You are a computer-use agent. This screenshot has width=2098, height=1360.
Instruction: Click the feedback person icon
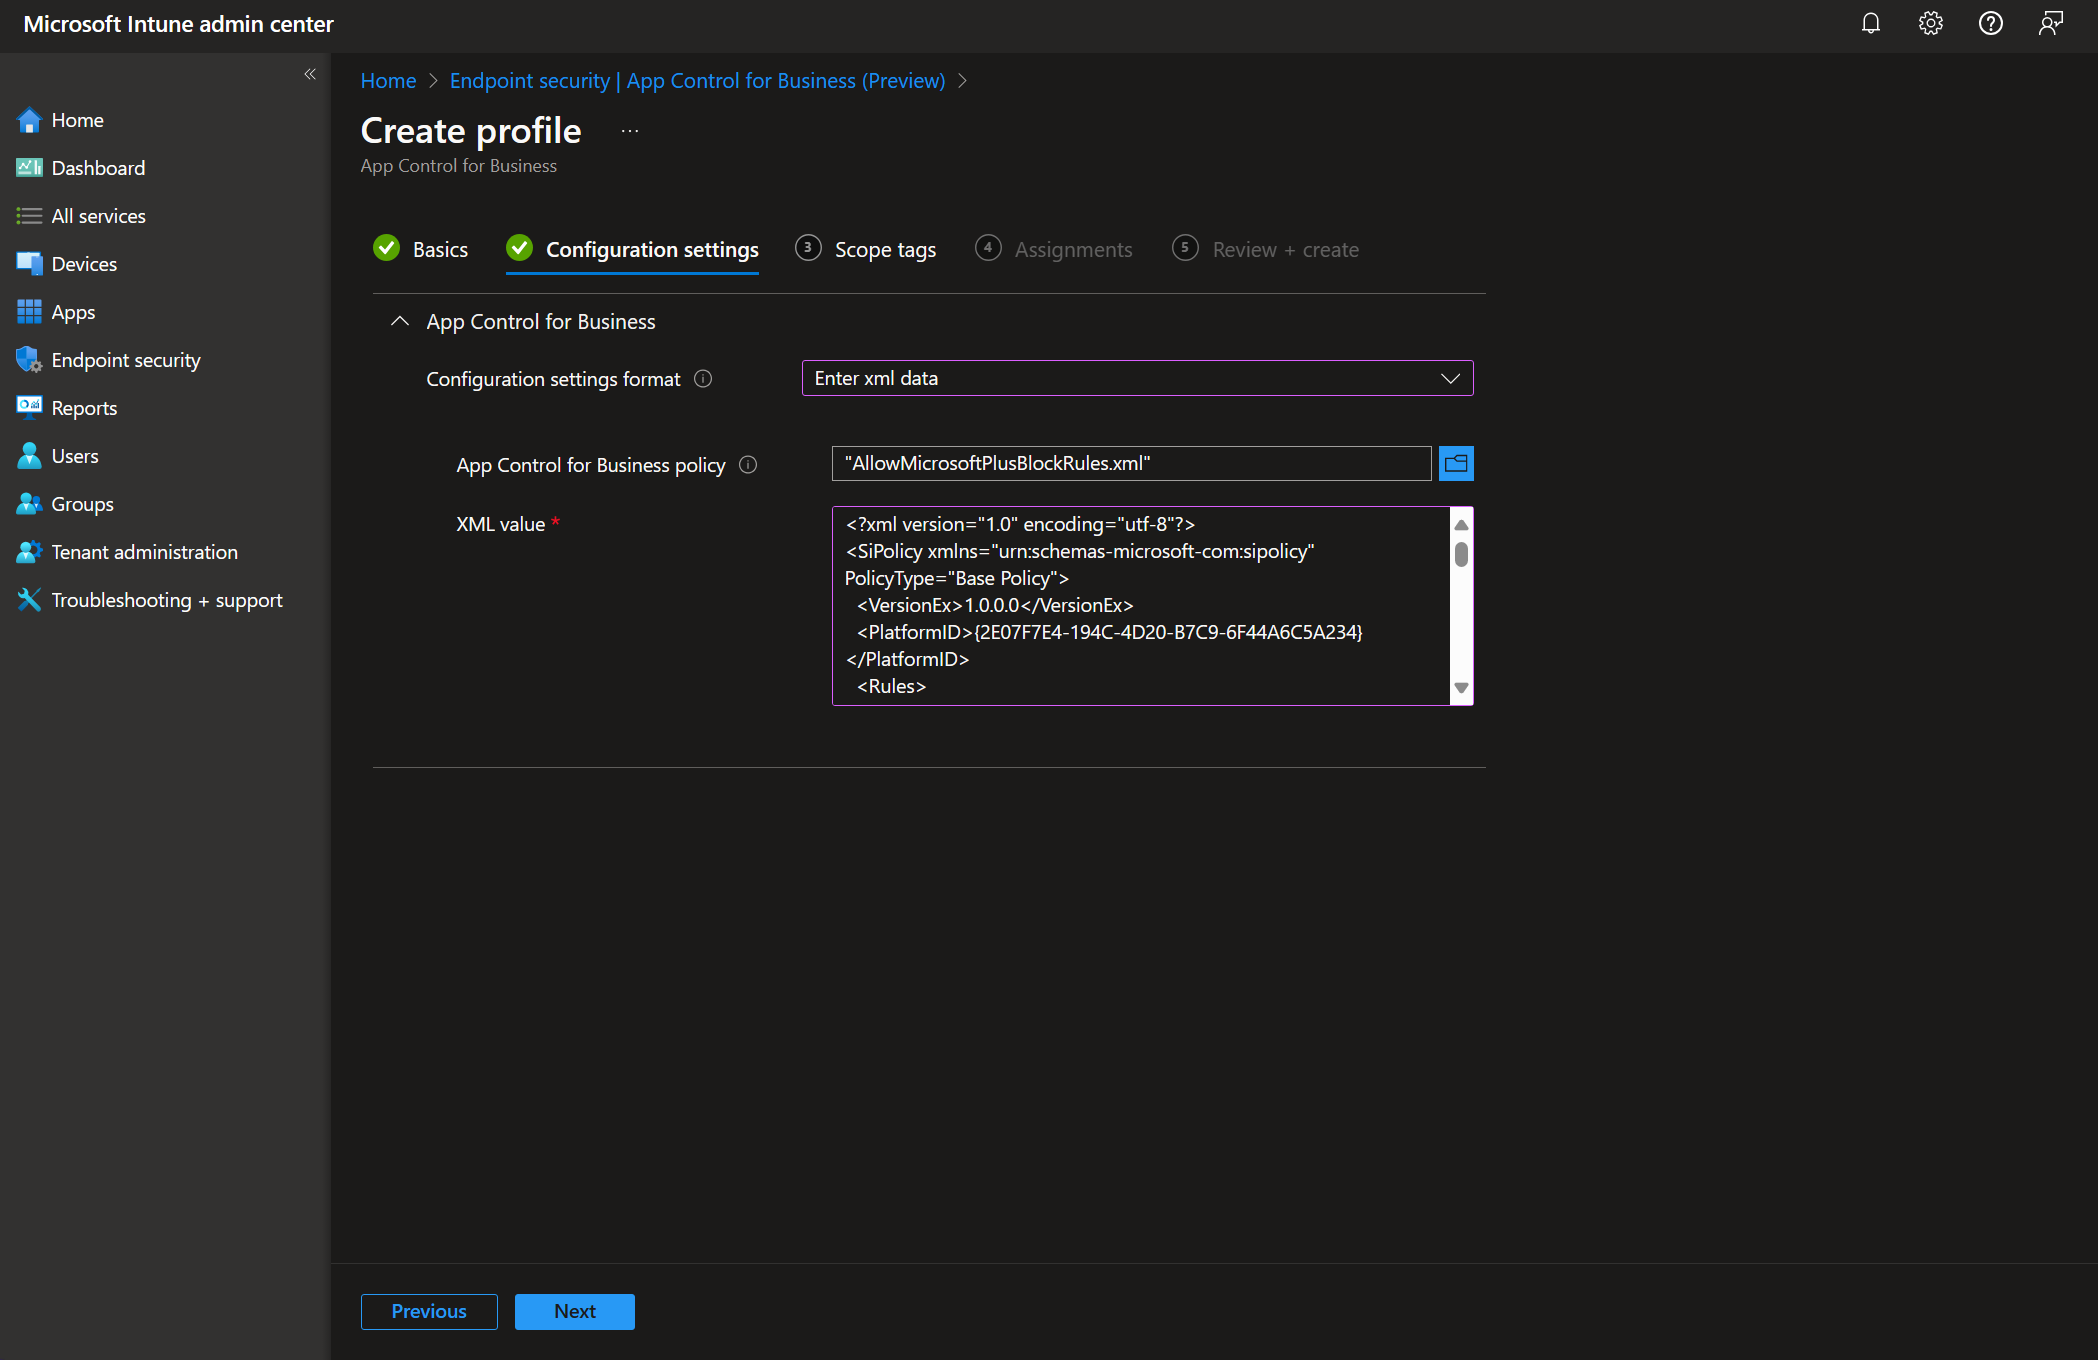[2050, 23]
